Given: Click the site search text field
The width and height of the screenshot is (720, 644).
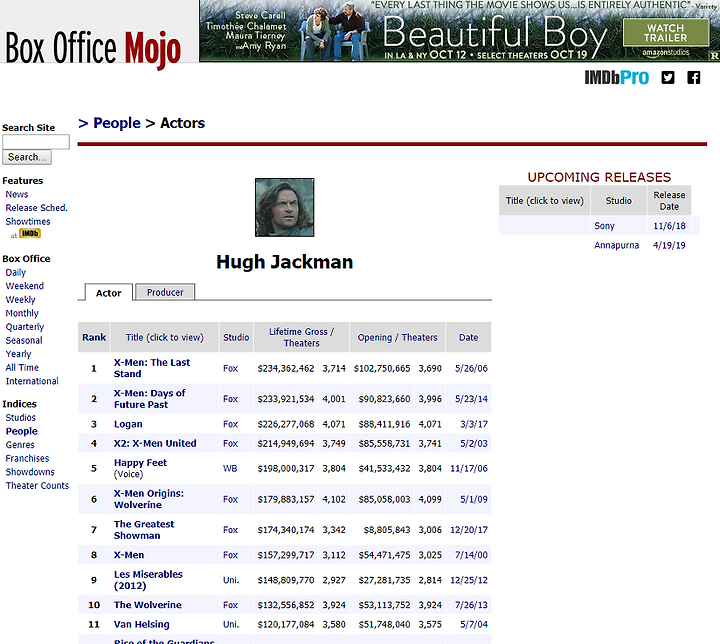Looking at the screenshot, I should [36, 142].
